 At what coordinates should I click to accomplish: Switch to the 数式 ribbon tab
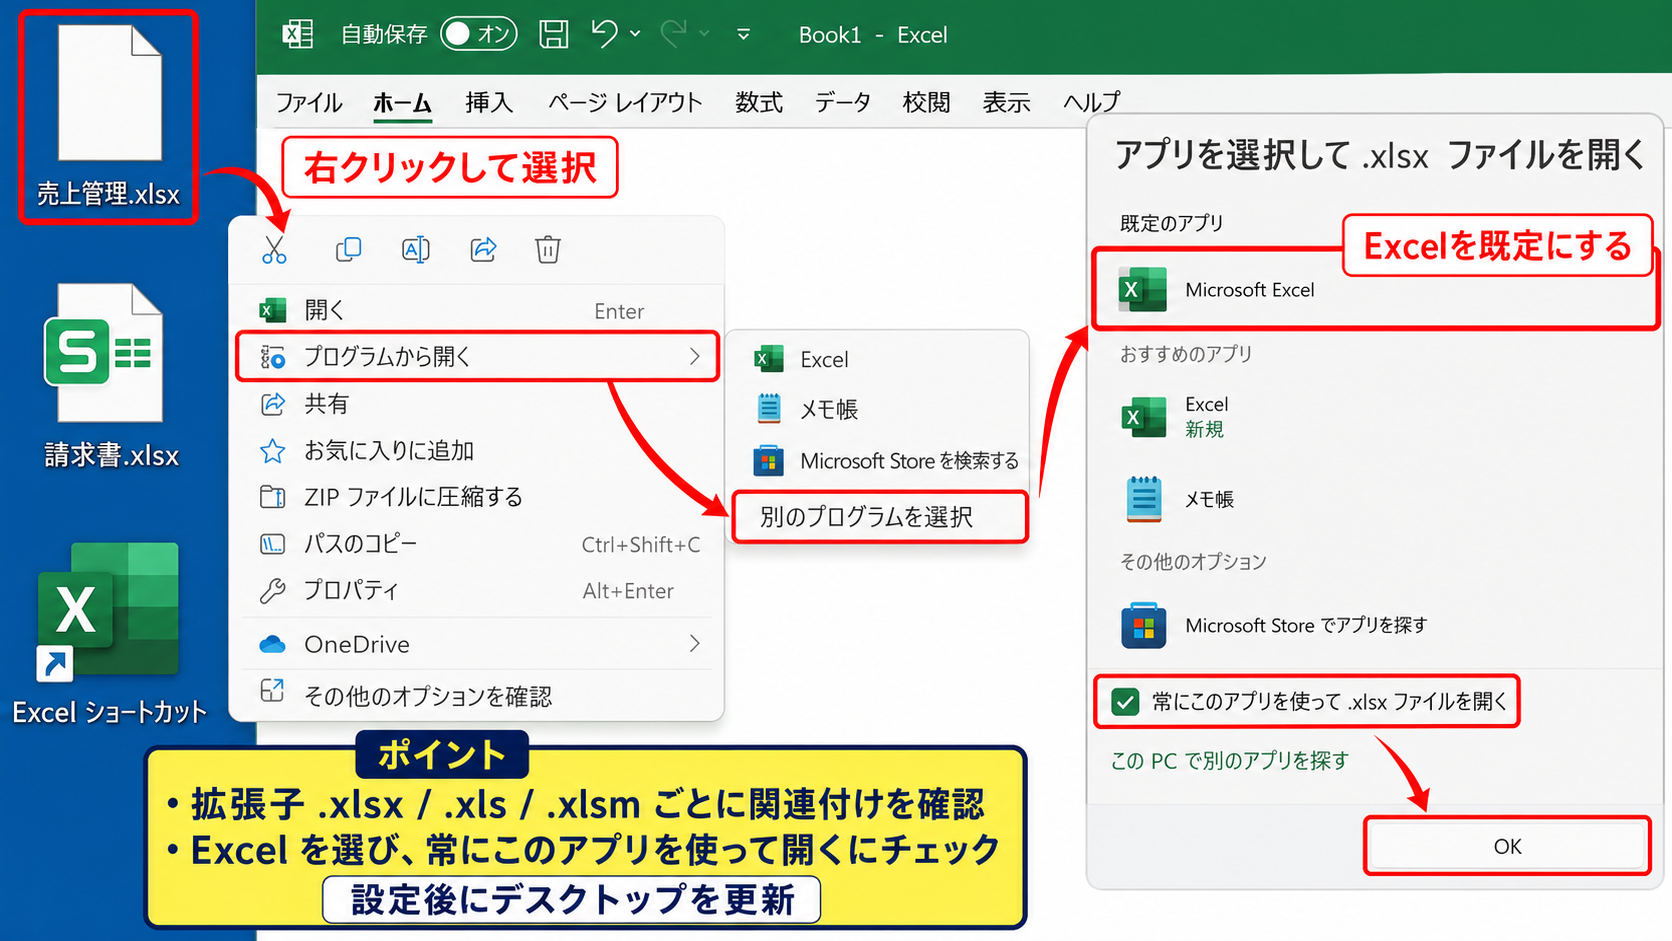759,102
